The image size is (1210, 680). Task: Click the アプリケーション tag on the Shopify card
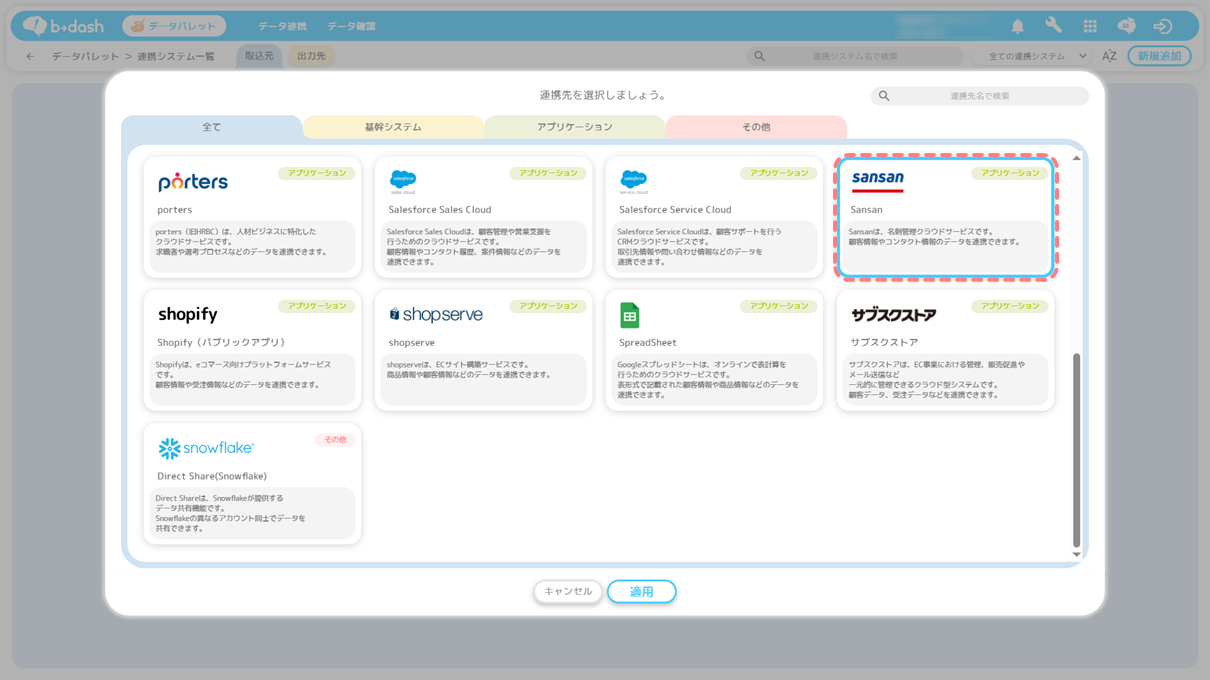[x=317, y=306]
